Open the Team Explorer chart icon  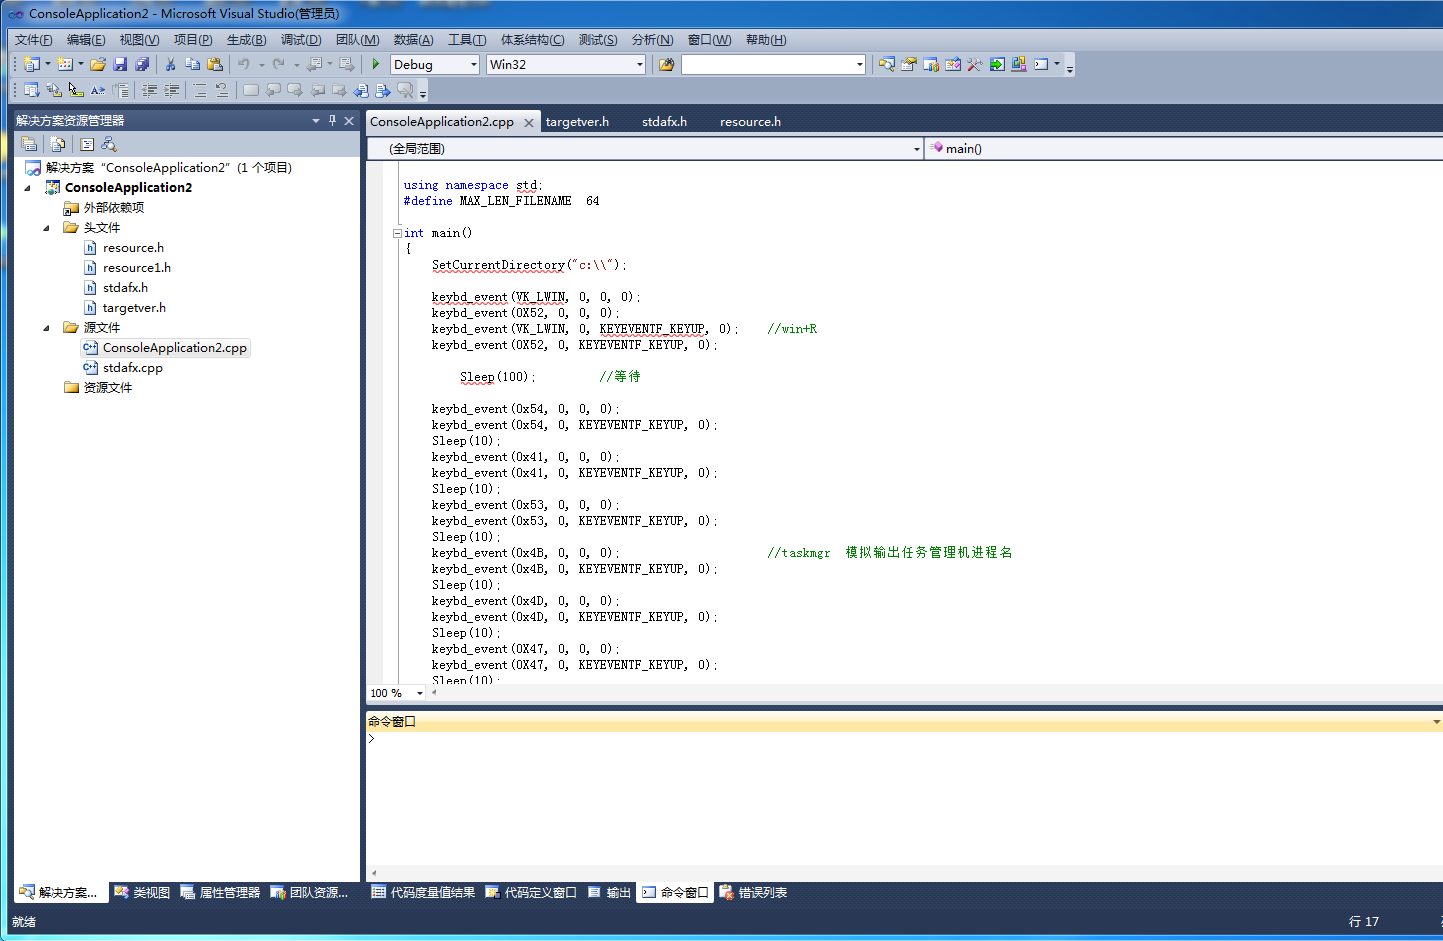(x=931, y=64)
